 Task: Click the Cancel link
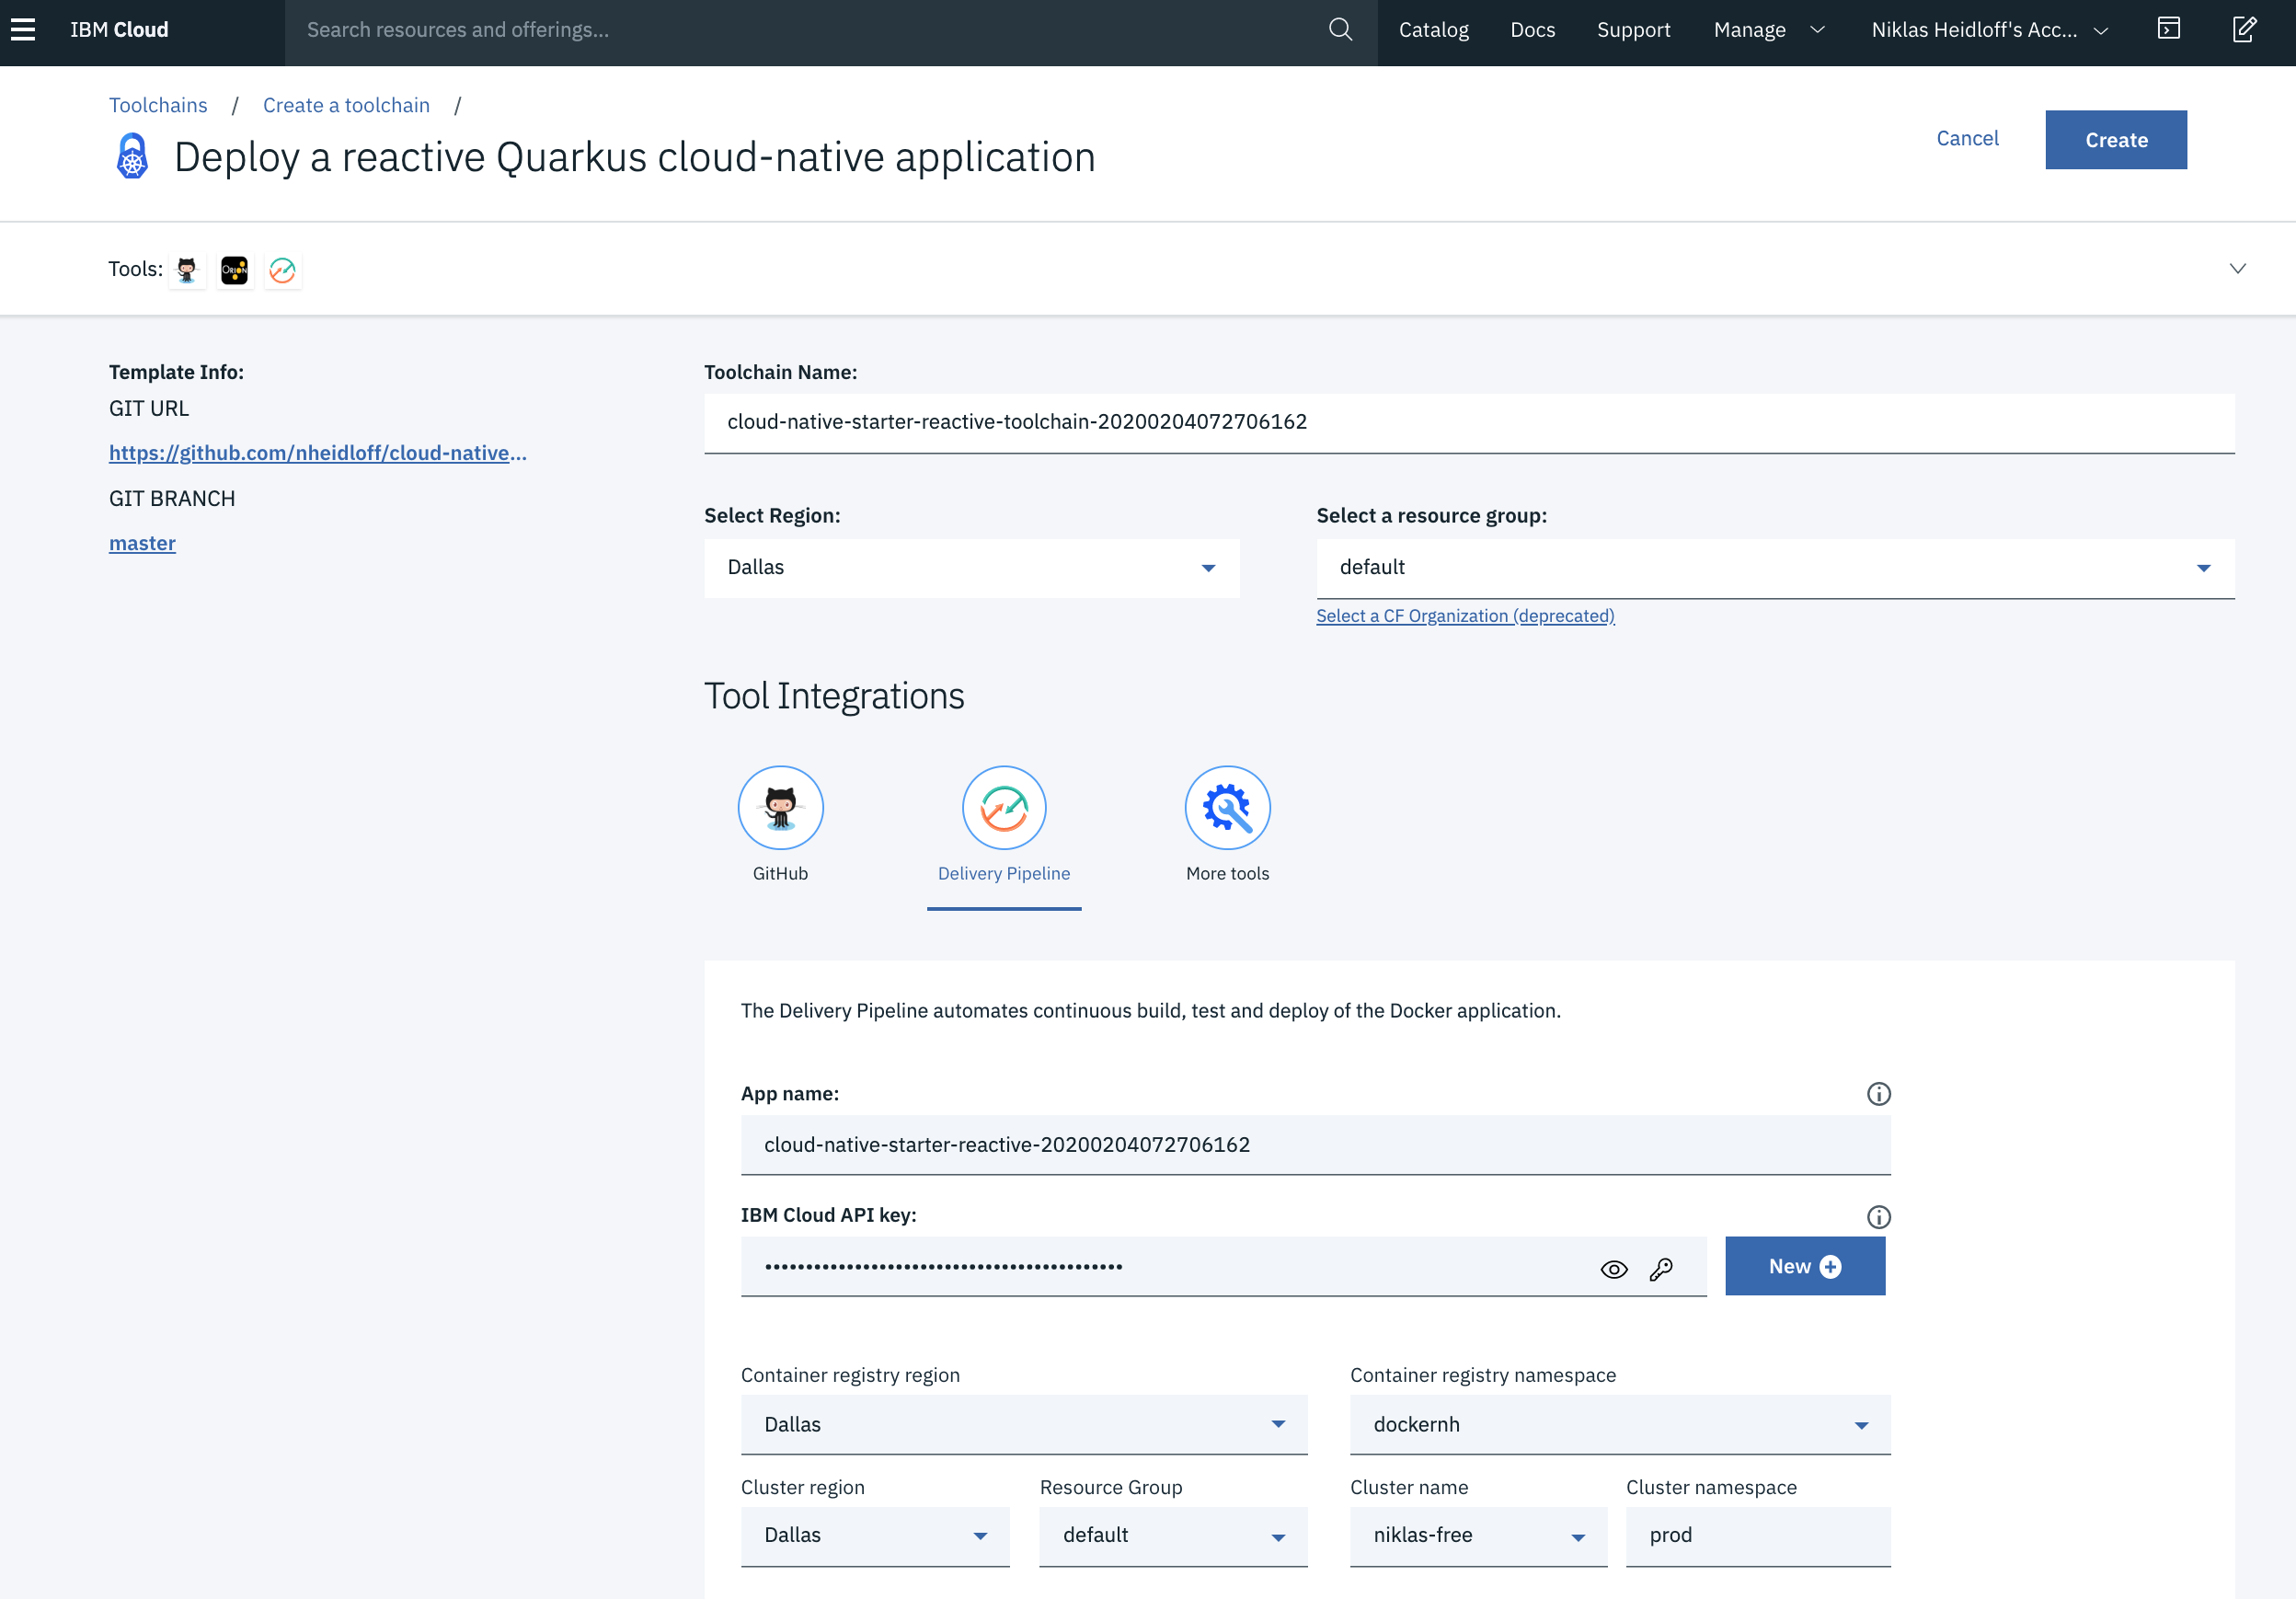point(1966,138)
